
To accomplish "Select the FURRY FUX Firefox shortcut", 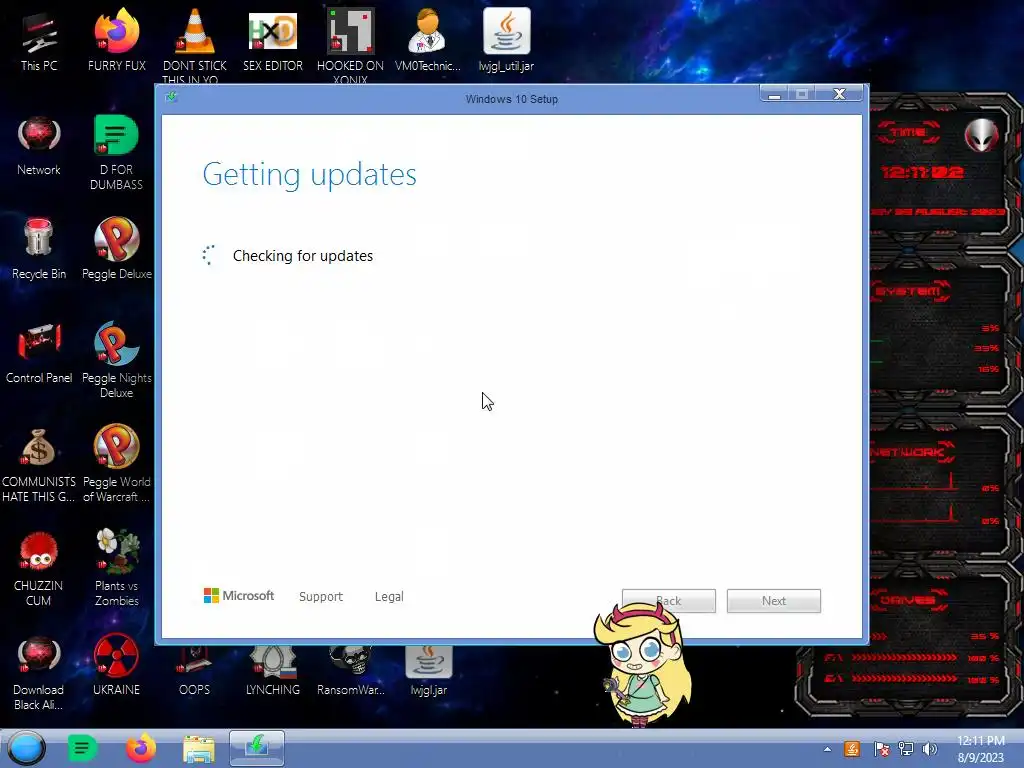I will pyautogui.click(x=116, y=40).
